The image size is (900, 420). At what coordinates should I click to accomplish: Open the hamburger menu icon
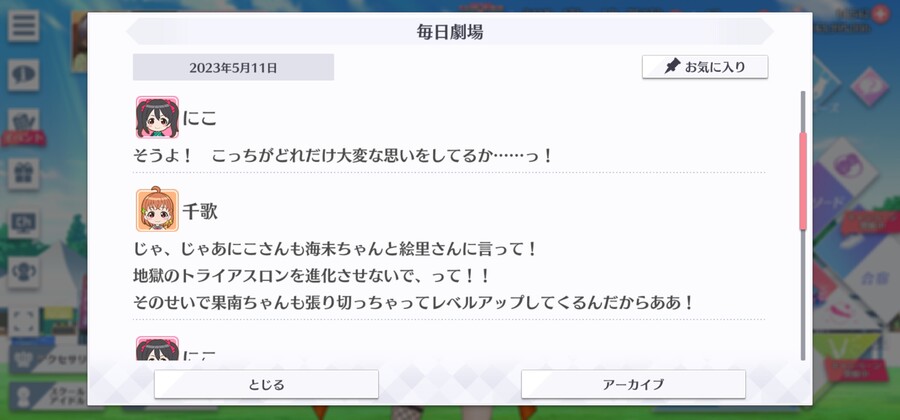coord(24,26)
